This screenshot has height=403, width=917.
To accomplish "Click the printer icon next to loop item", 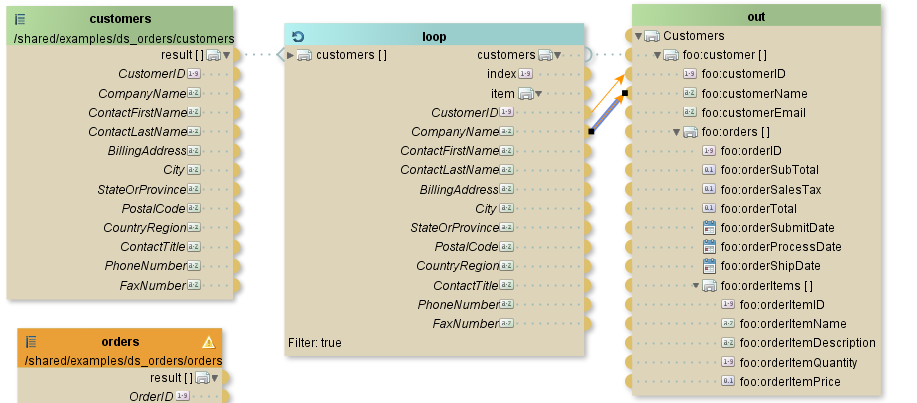I will (x=525, y=94).
